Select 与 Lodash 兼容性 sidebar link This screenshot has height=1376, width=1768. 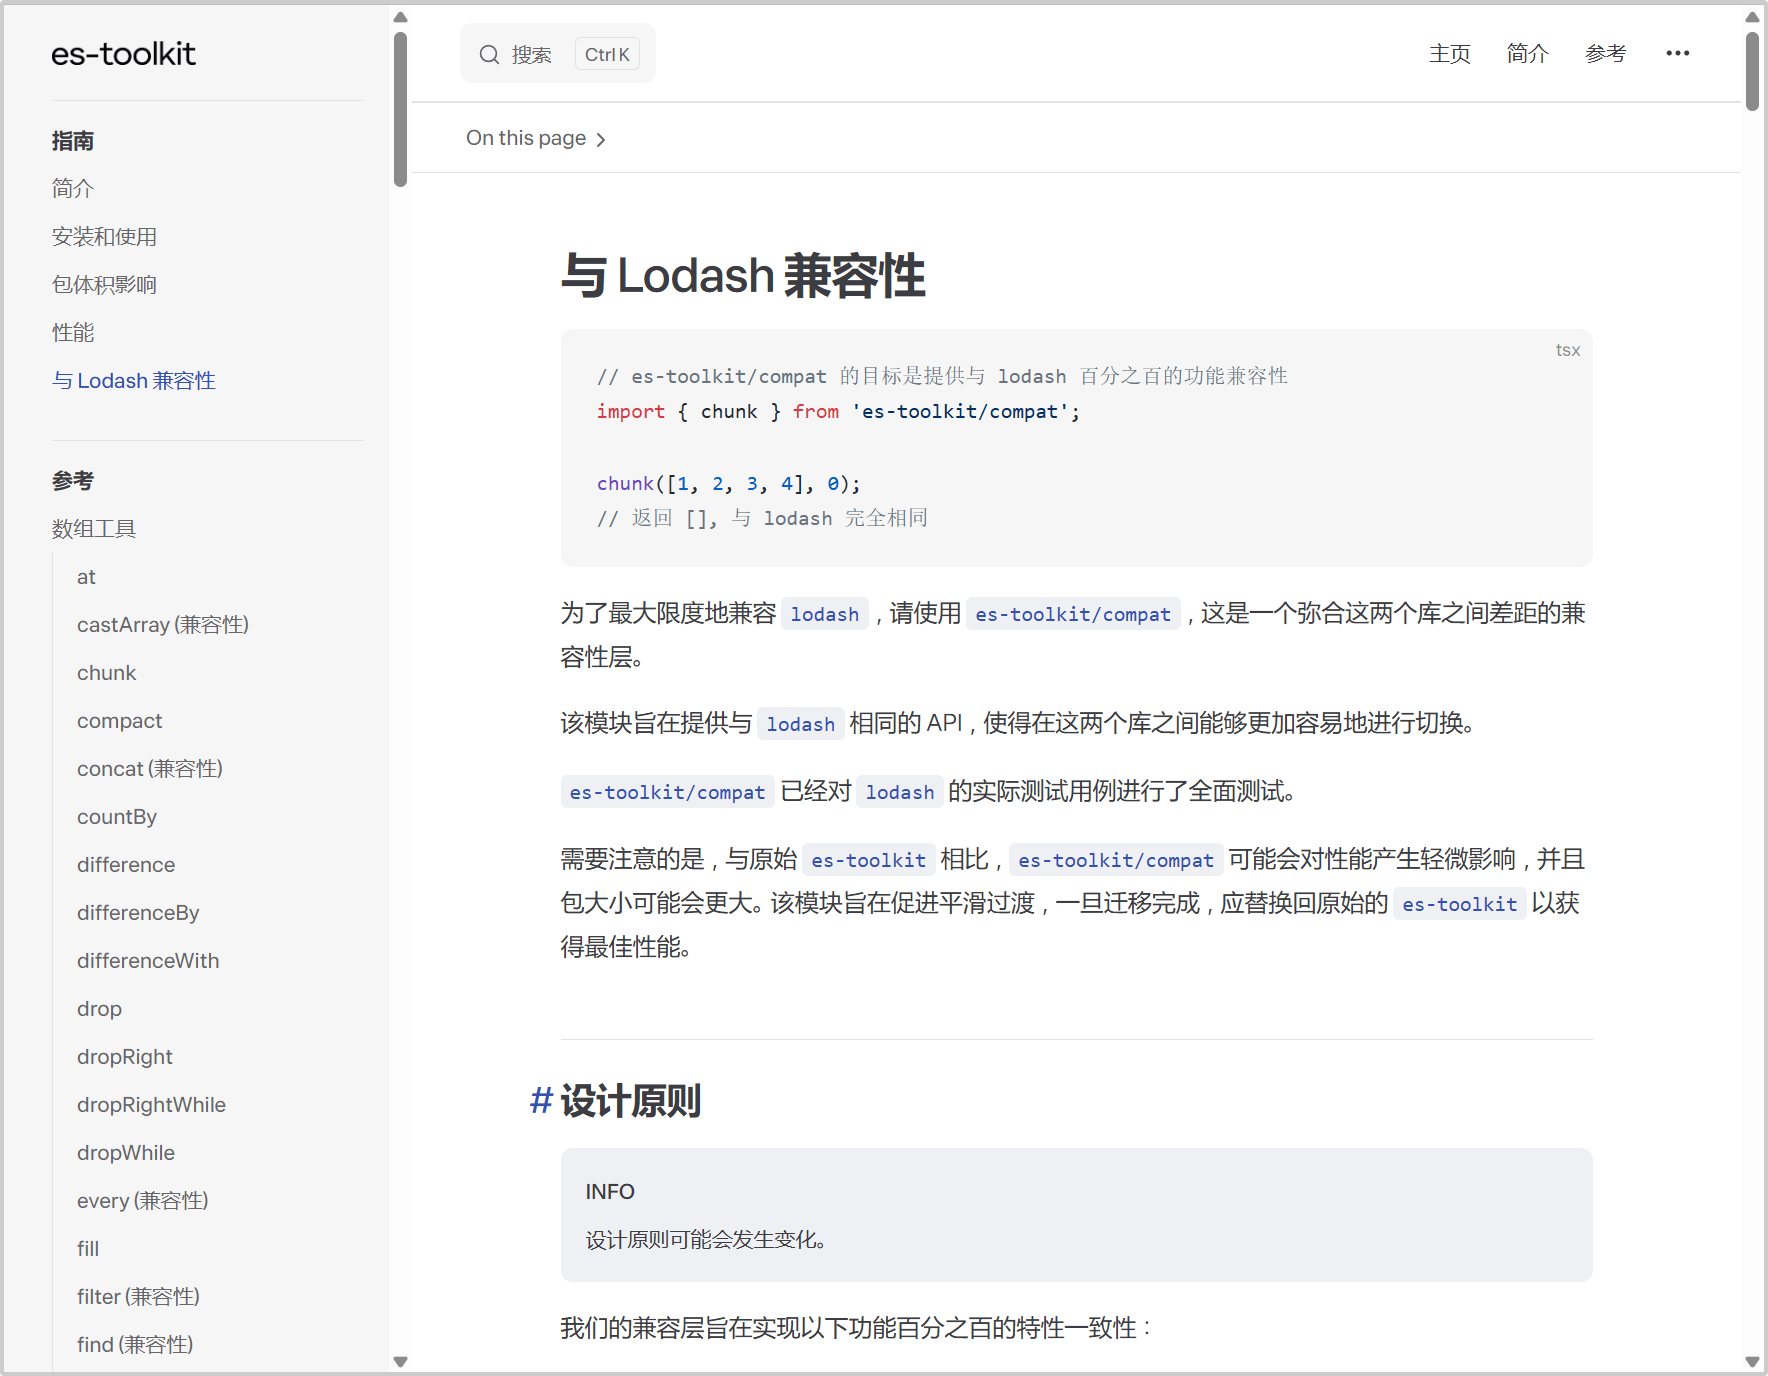134,380
